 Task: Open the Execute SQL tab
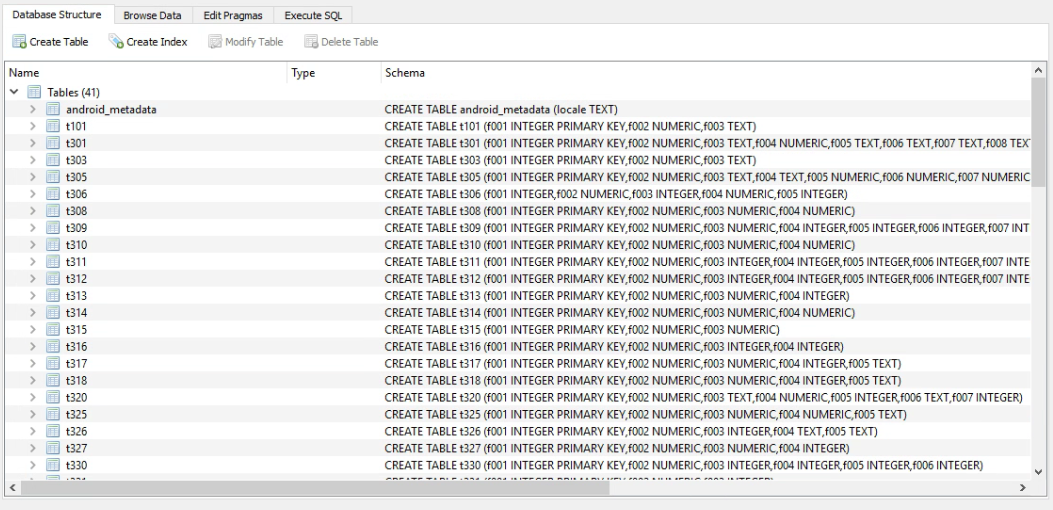coord(313,16)
